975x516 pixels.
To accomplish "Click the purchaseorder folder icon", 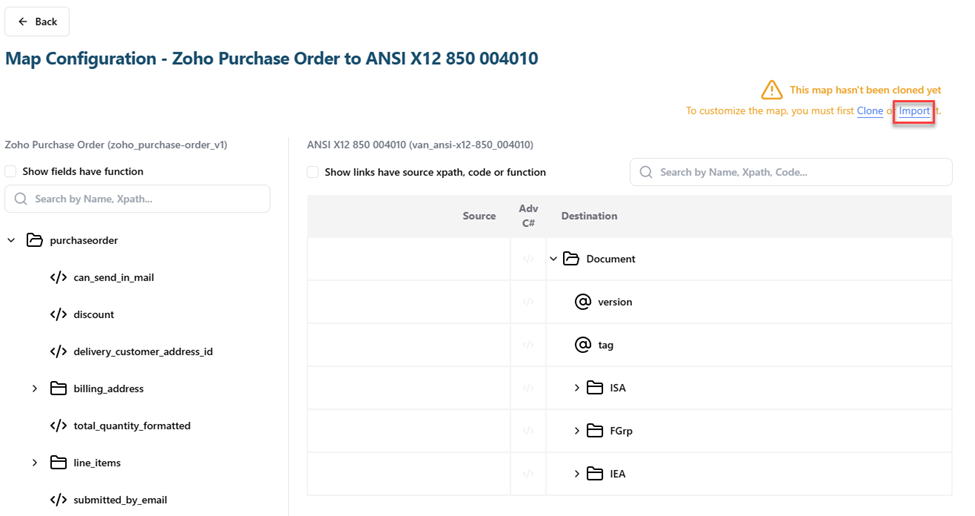I will pos(35,240).
